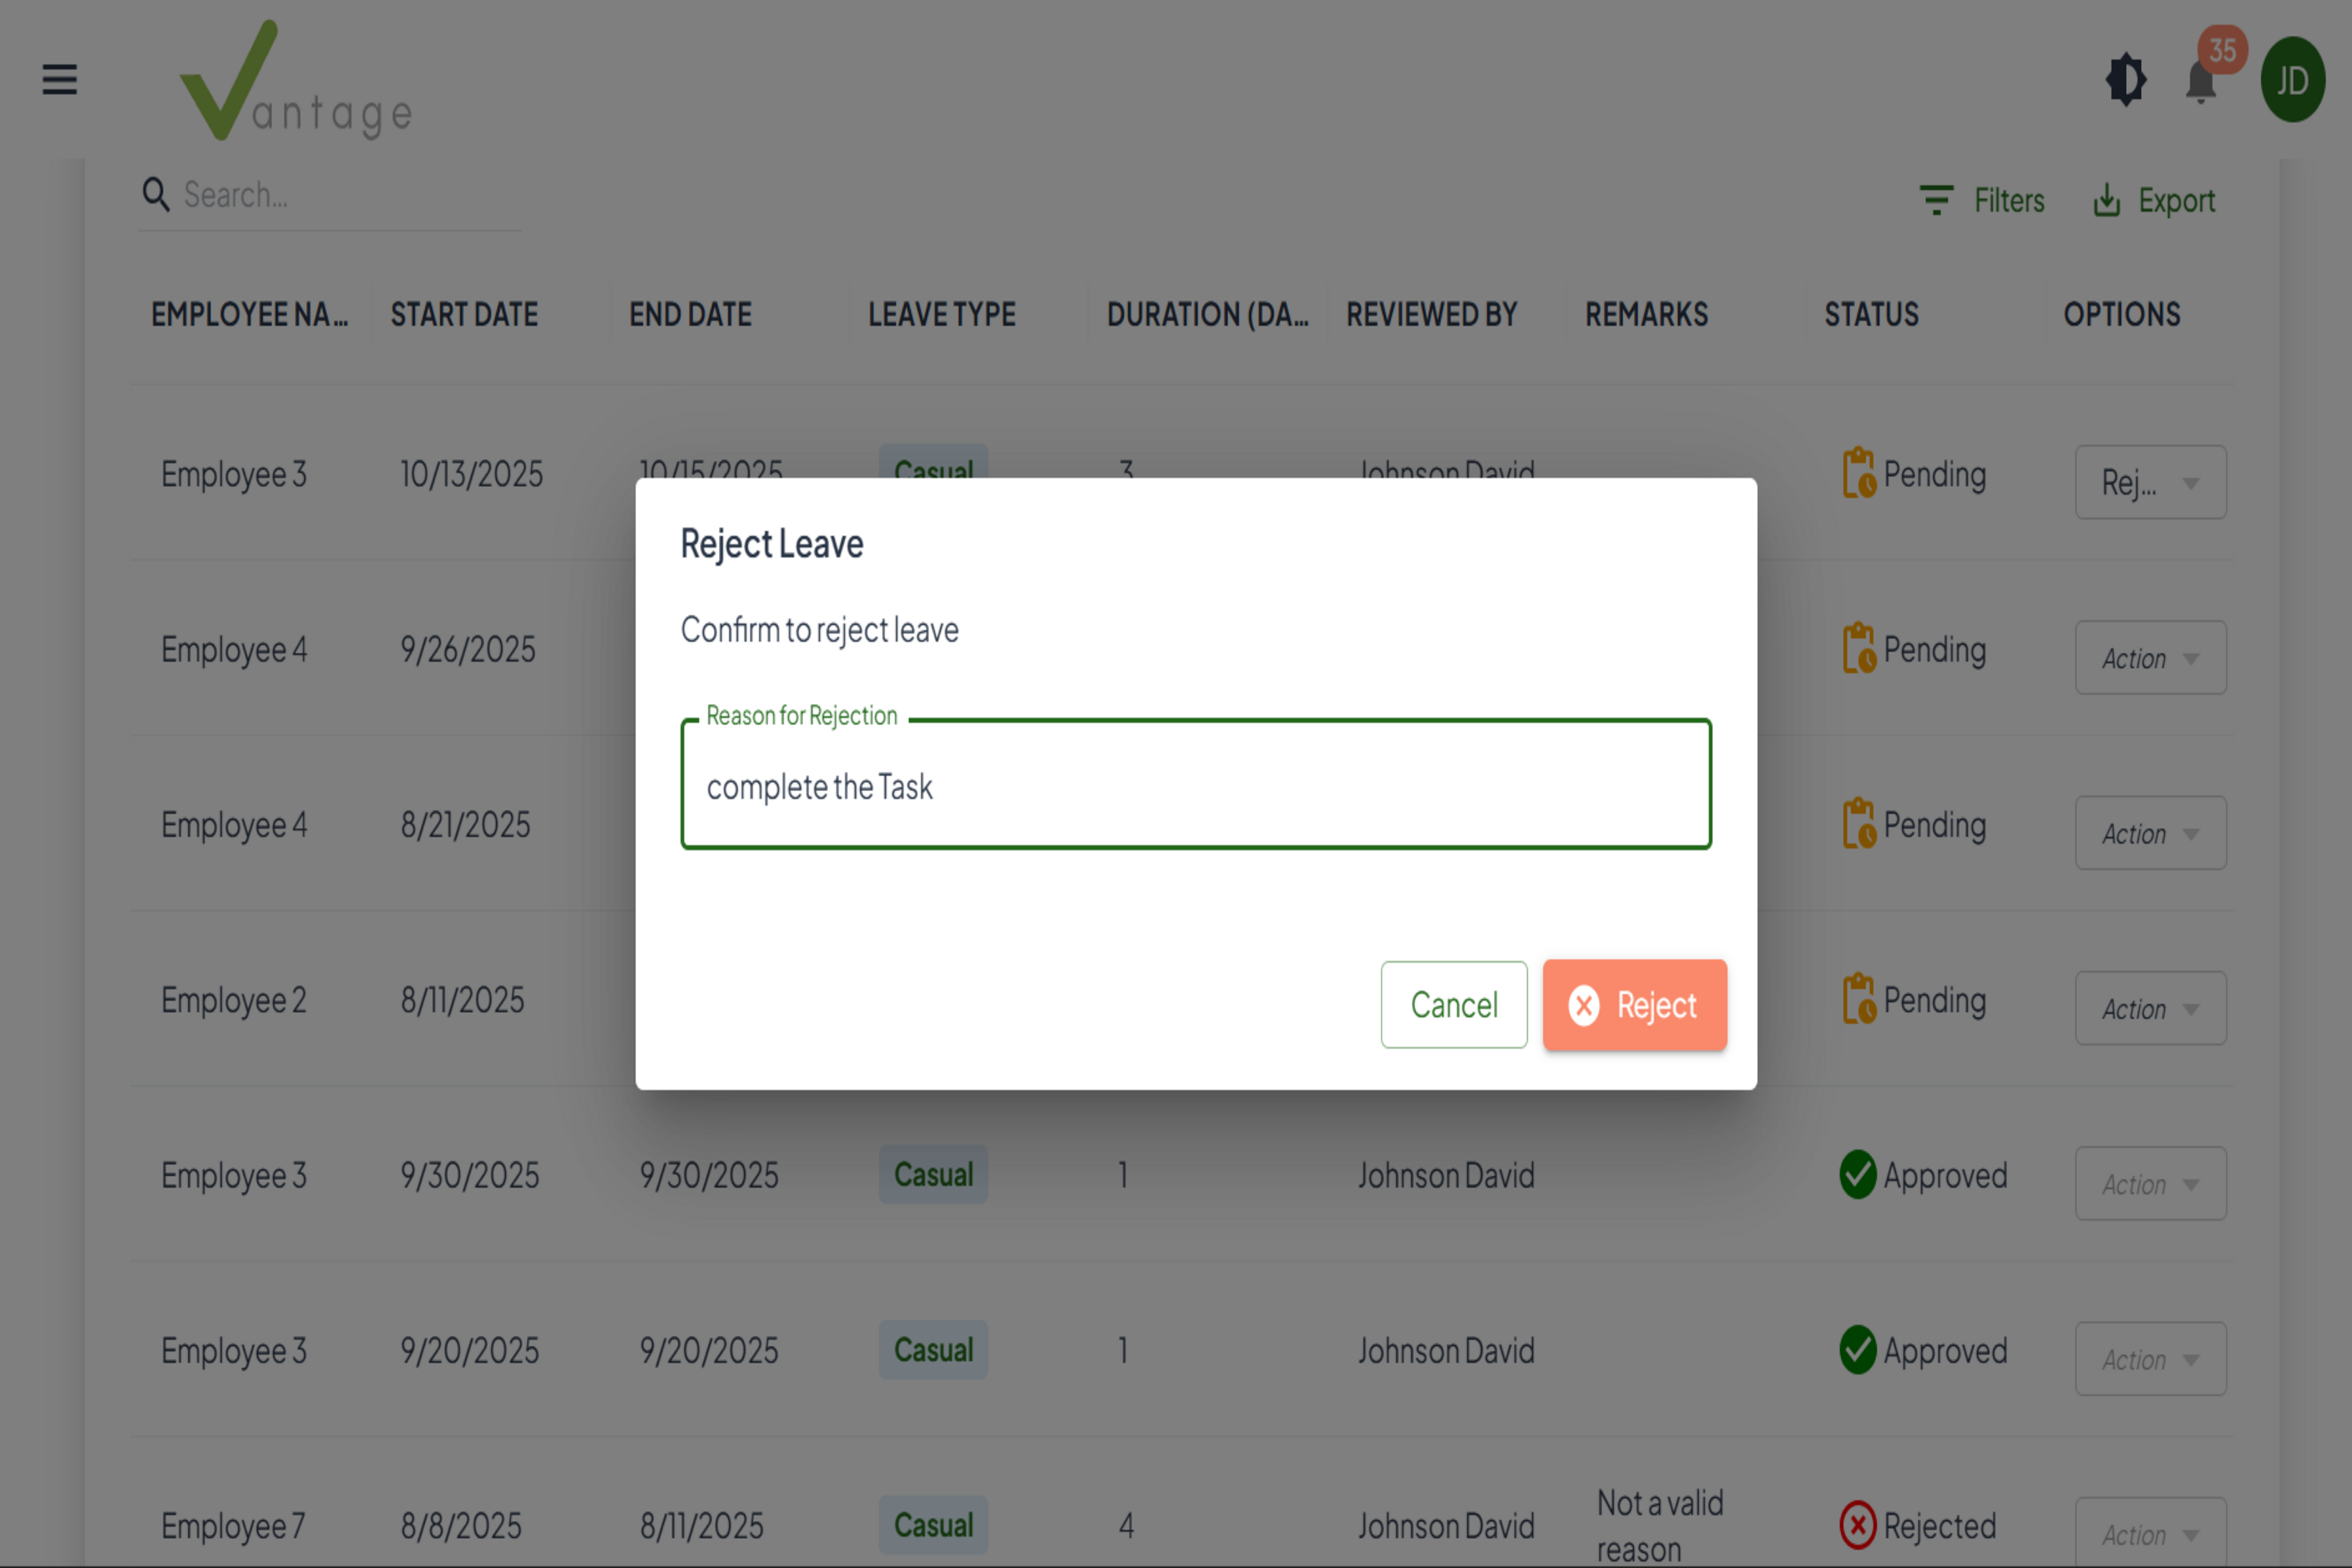The width and height of the screenshot is (2352, 1568).
Task: Sort by the Status column header
Action: coord(1871,315)
